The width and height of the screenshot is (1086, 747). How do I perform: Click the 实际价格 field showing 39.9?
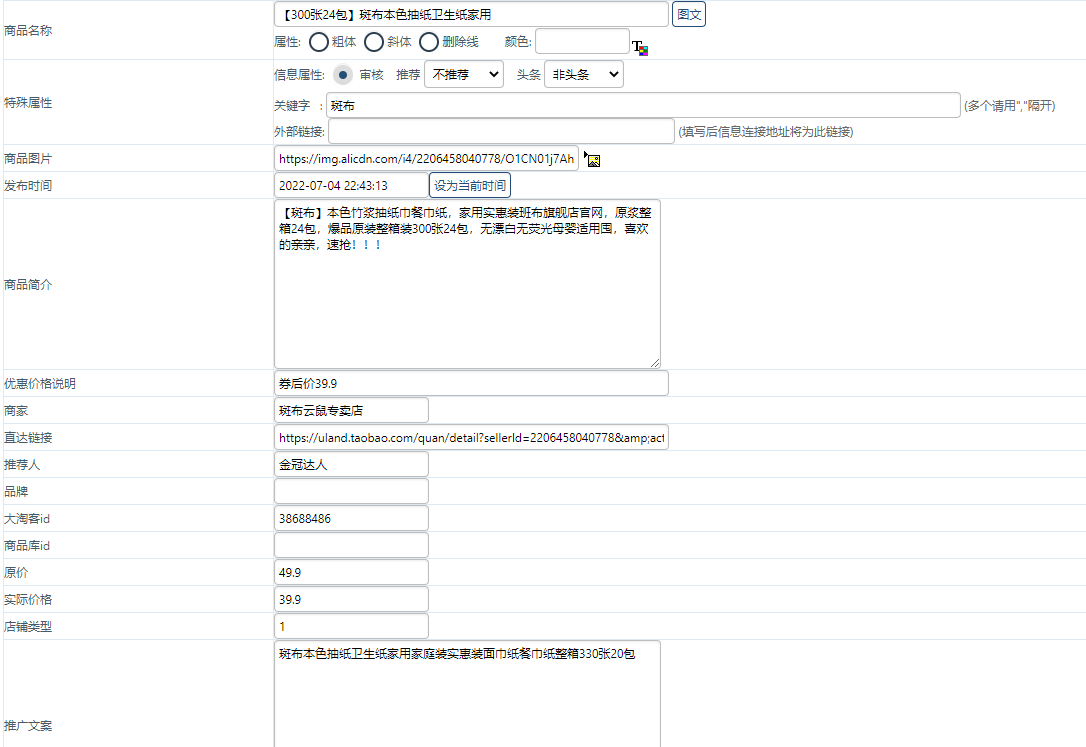point(351,600)
